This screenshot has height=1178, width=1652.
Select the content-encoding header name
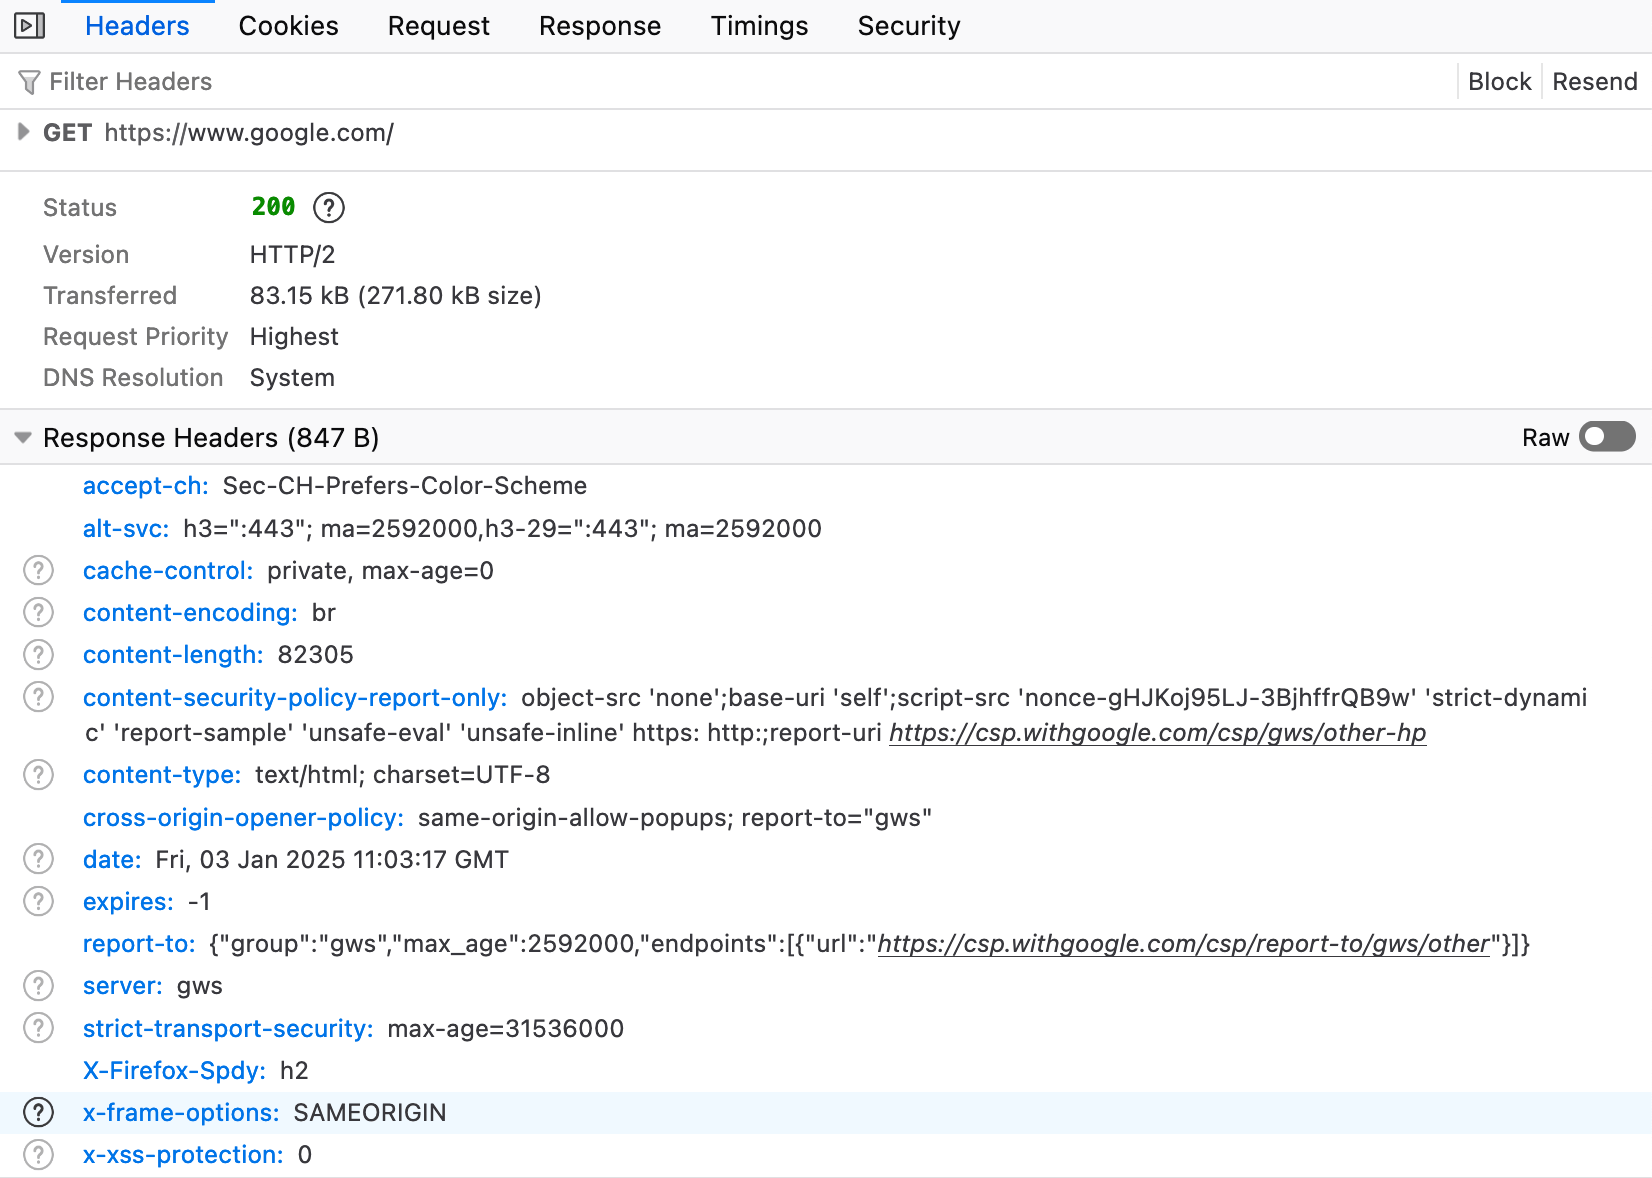[x=190, y=613]
